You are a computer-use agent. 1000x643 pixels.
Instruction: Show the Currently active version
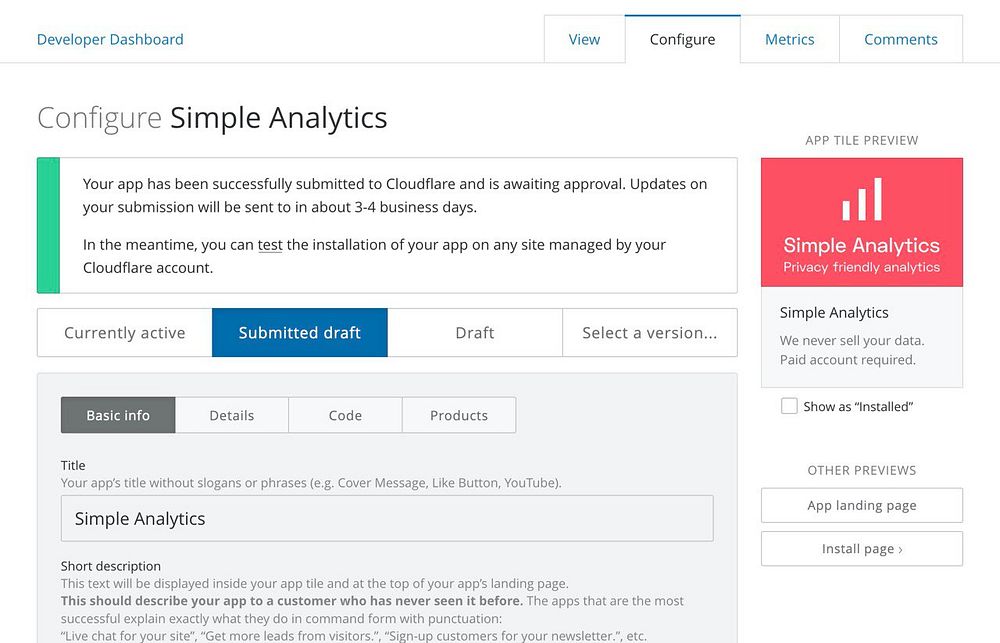click(125, 333)
